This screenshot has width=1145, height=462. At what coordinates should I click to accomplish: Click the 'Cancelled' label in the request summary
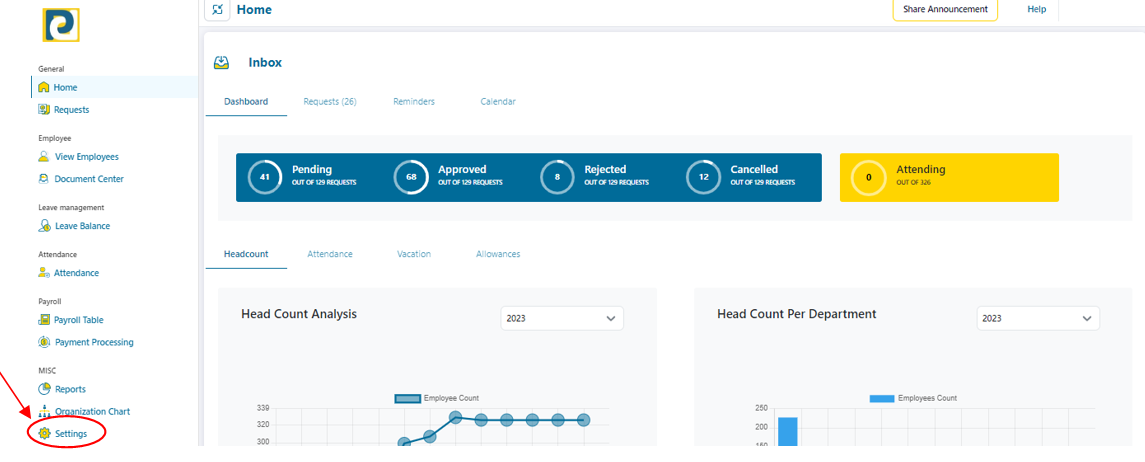[x=754, y=169]
